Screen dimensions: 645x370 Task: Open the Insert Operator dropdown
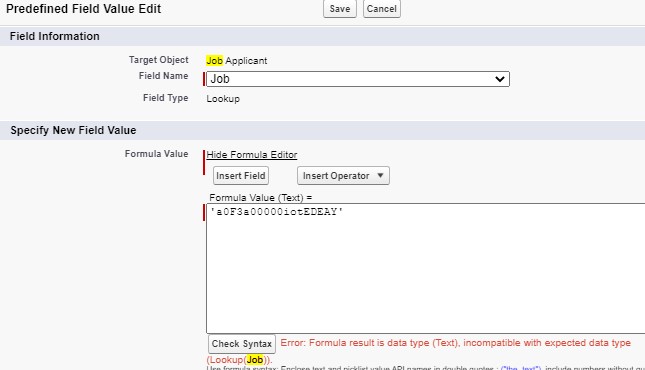pos(343,176)
